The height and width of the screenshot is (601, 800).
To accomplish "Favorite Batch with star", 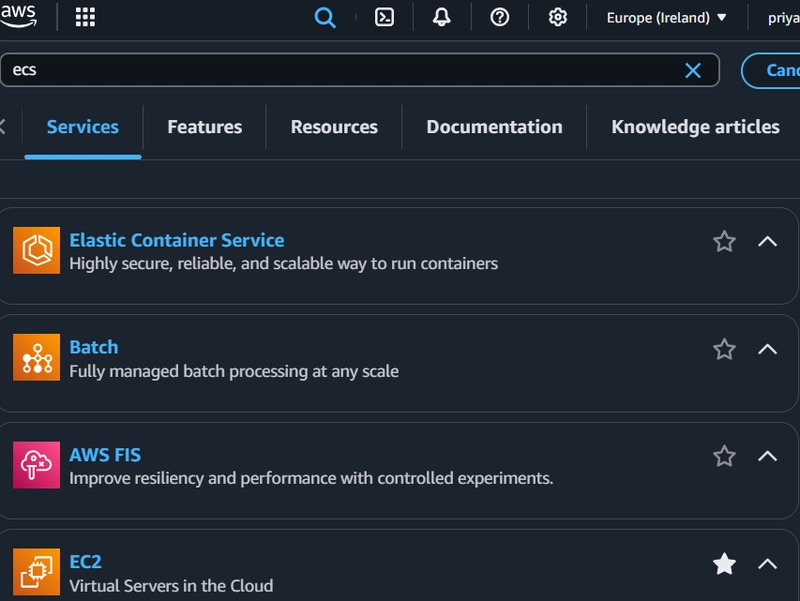I will tap(724, 349).
